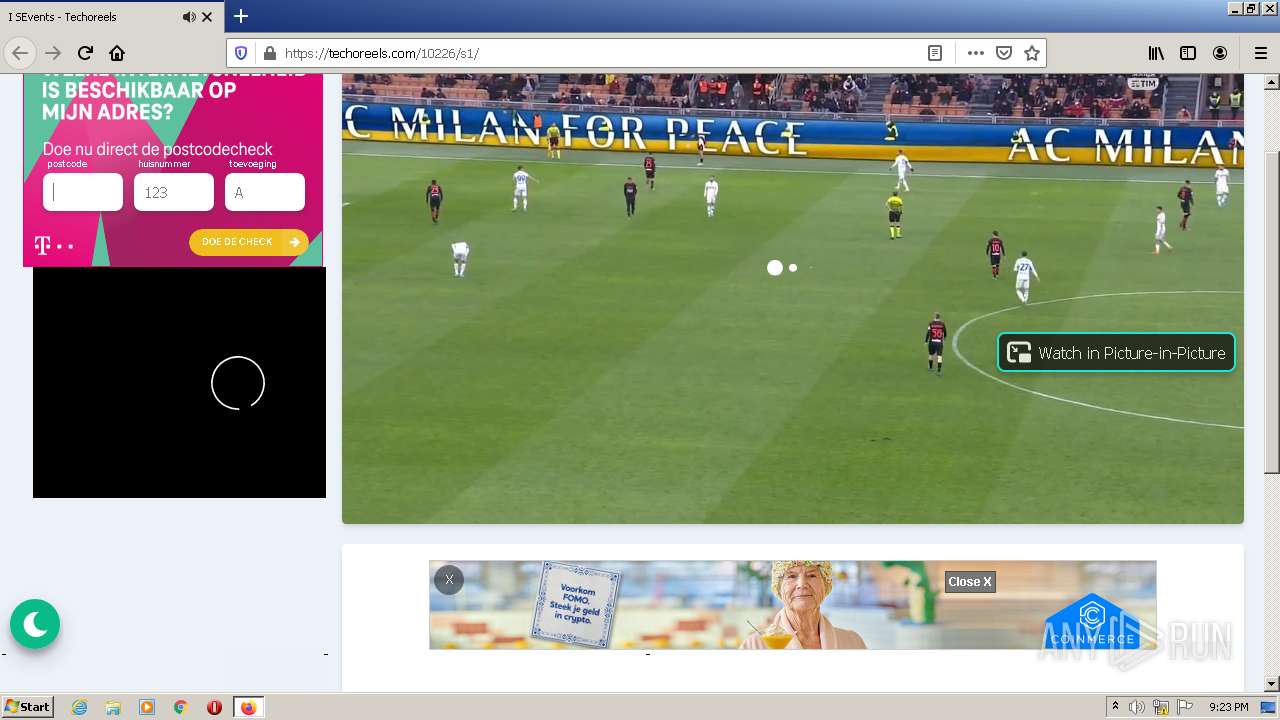The width and height of the screenshot is (1280, 720).
Task: Open the Firefox home page
Action: tap(117, 53)
